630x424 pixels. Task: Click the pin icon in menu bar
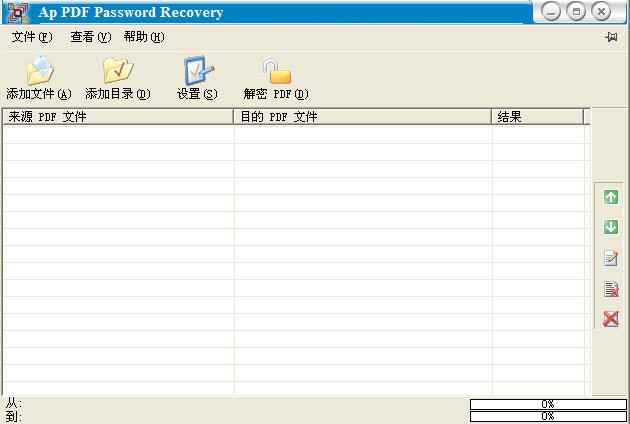click(611, 37)
